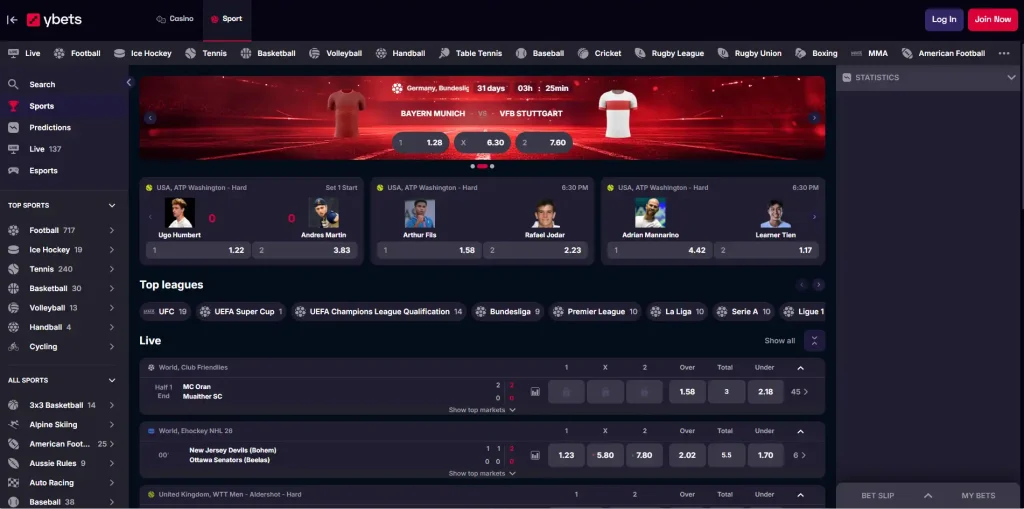The image size is (1024, 509).
Task: Open the Aussie Rules sidebar icon
Action: (x=13, y=463)
